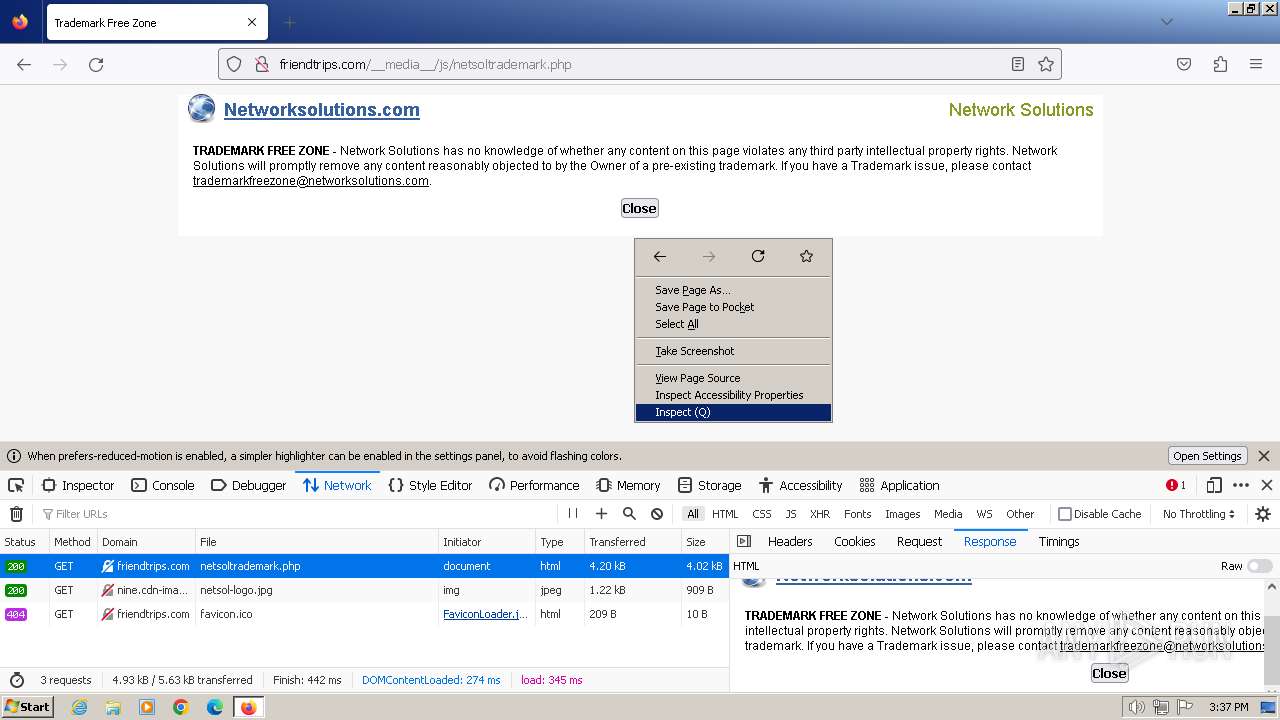Open the No Throttling dropdown
The width and height of the screenshot is (1280, 720).
point(1199,514)
